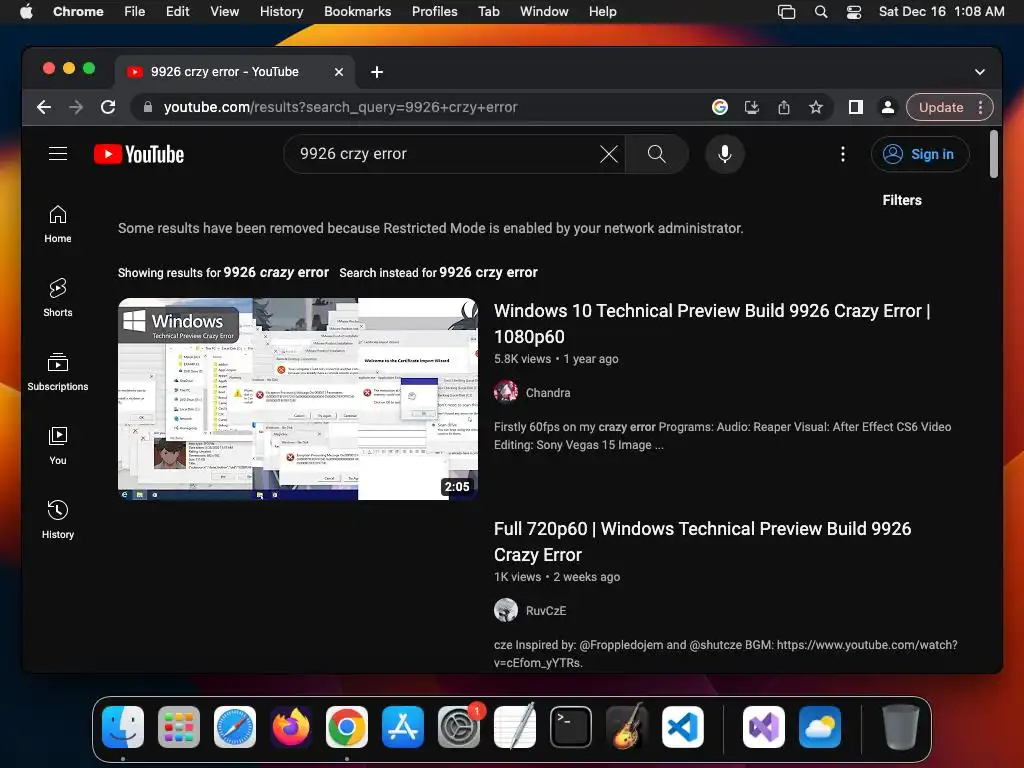This screenshot has height=768, width=1024.
Task: Launch Safari from the Dock
Action: [x=235, y=727]
